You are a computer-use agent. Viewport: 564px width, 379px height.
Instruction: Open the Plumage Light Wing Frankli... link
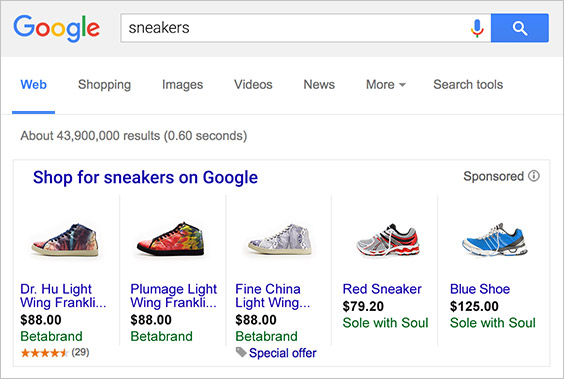click(x=173, y=296)
